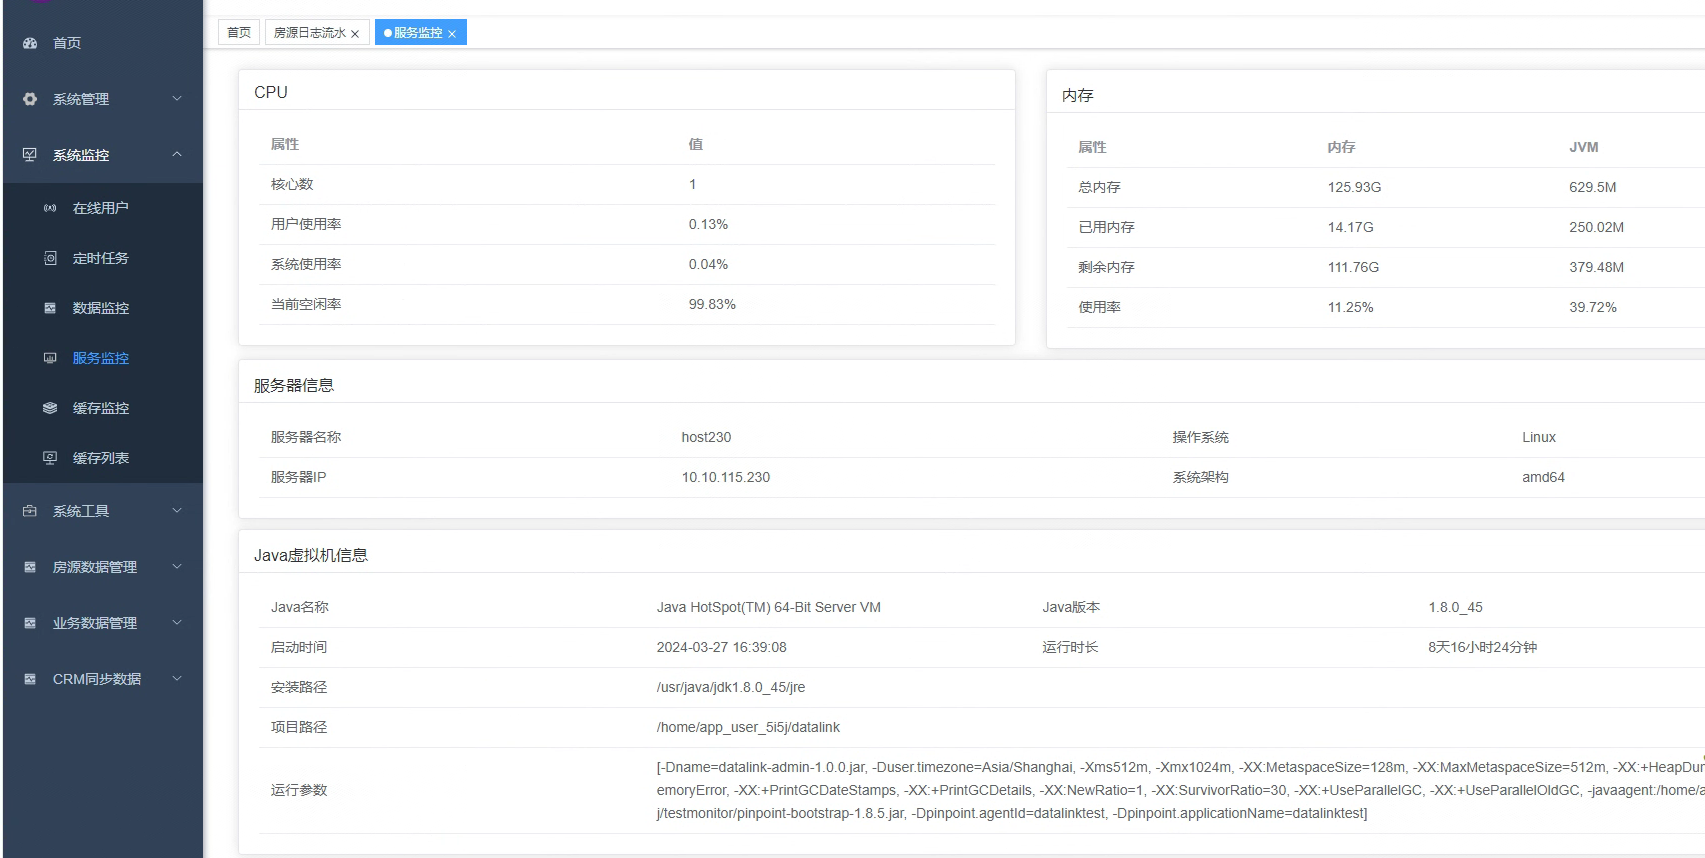Click the 系统使用率 value 0.04%
The height and width of the screenshot is (858, 1705).
[708, 264]
